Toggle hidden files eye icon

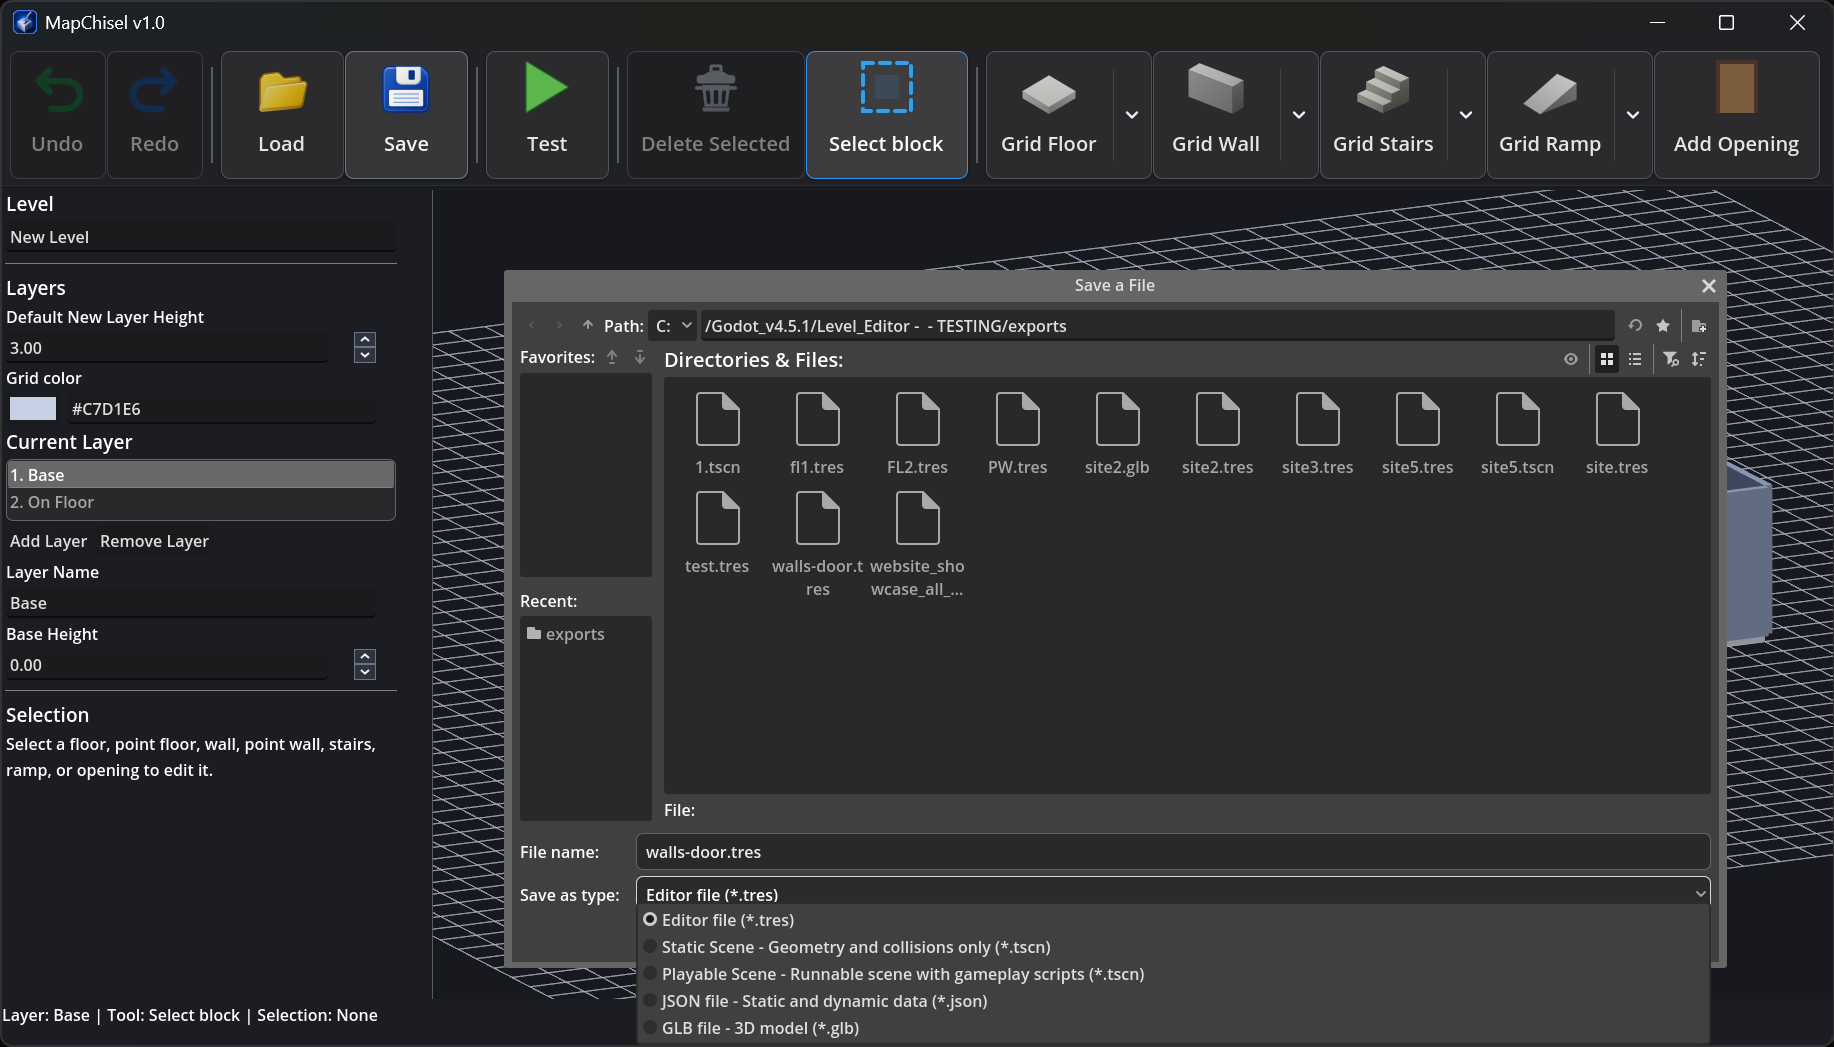(1571, 359)
